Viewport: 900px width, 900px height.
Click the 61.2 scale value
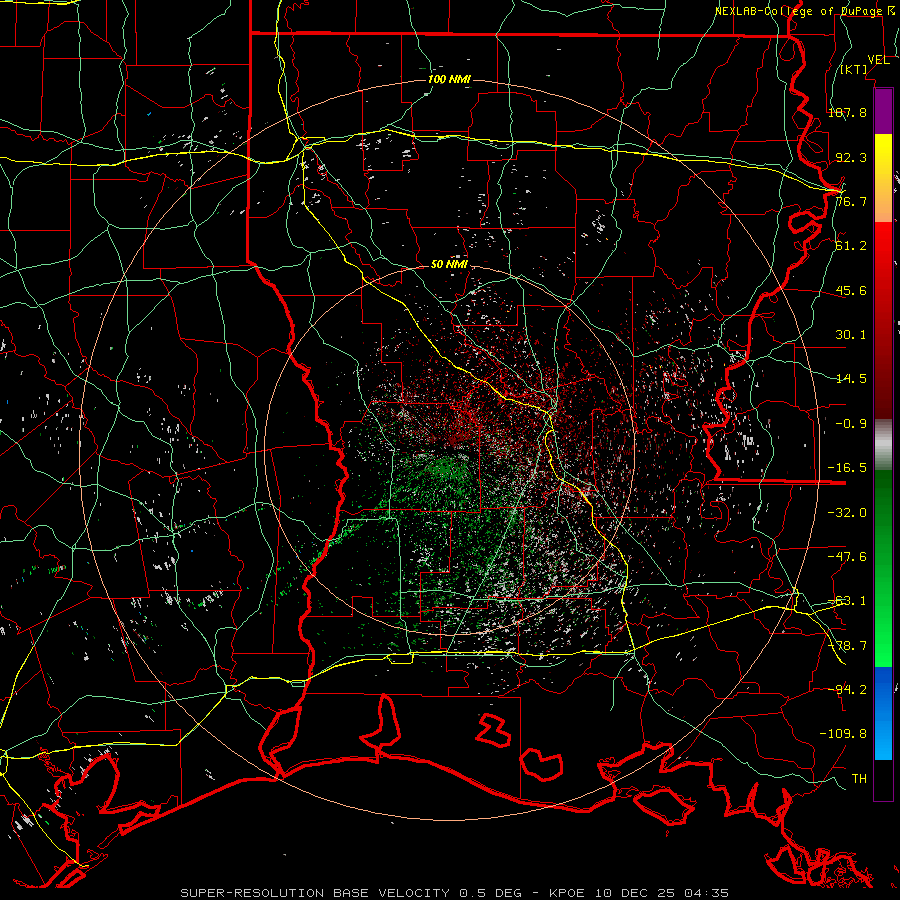851,246
